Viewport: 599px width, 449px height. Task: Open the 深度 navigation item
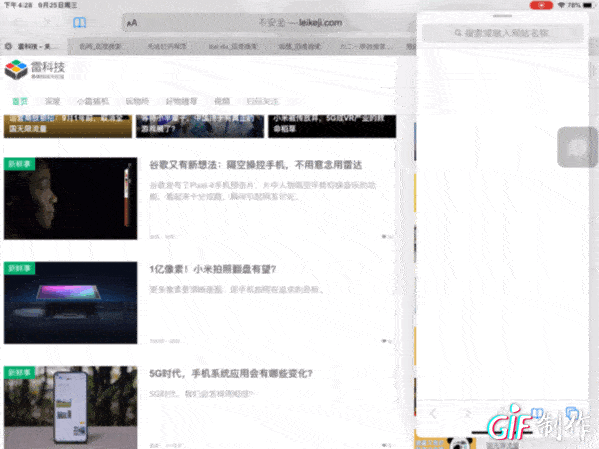click(x=53, y=101)
